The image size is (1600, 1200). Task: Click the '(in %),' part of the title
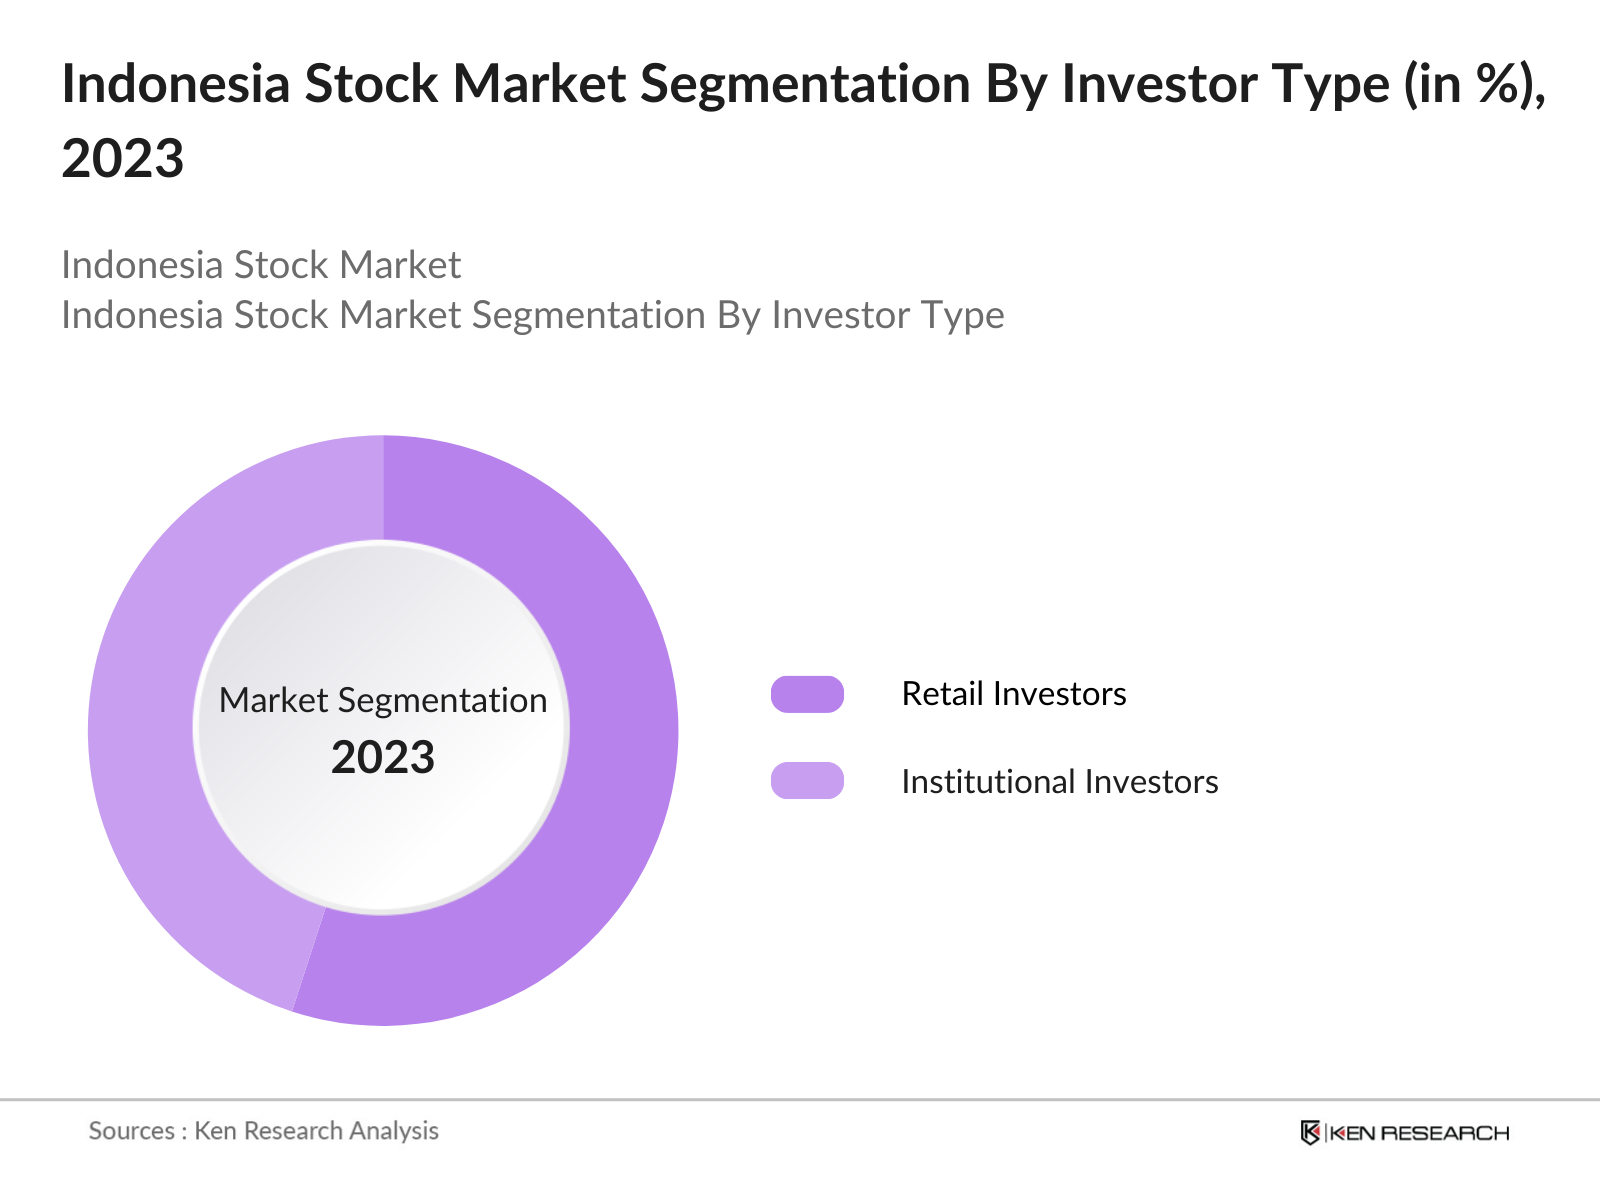pyautogui.click(x=1475, y=84)
